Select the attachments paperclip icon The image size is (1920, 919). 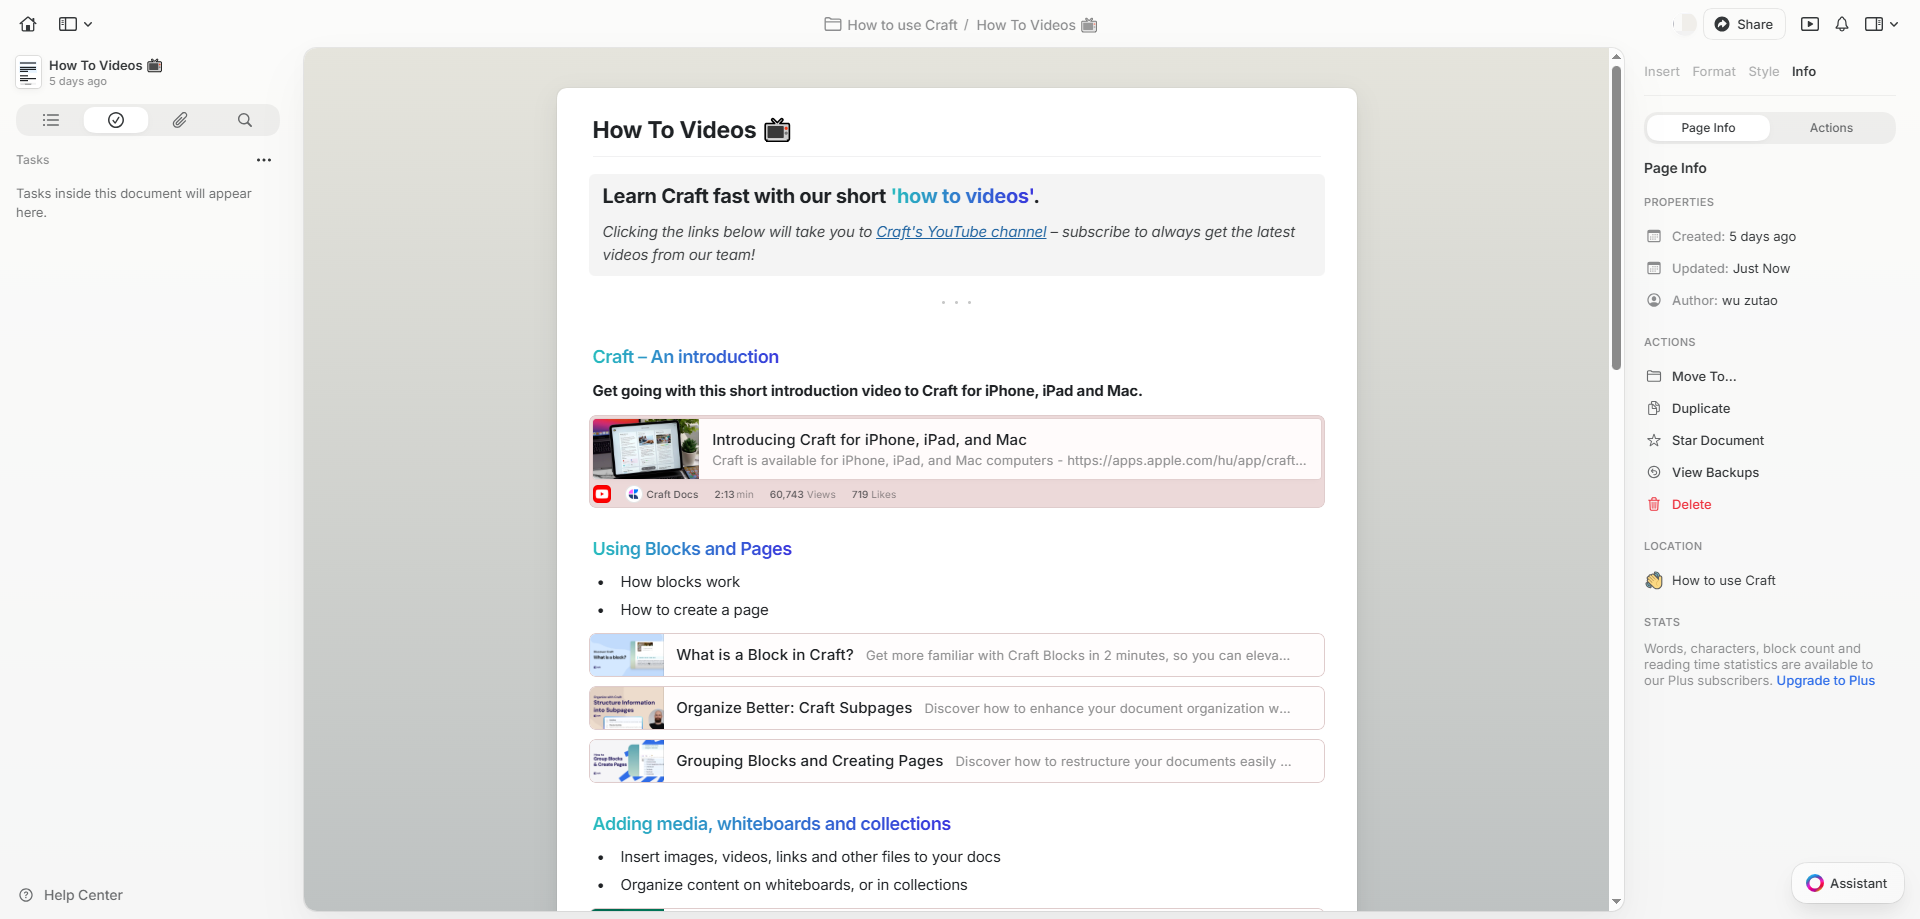(x=180, y=120)
